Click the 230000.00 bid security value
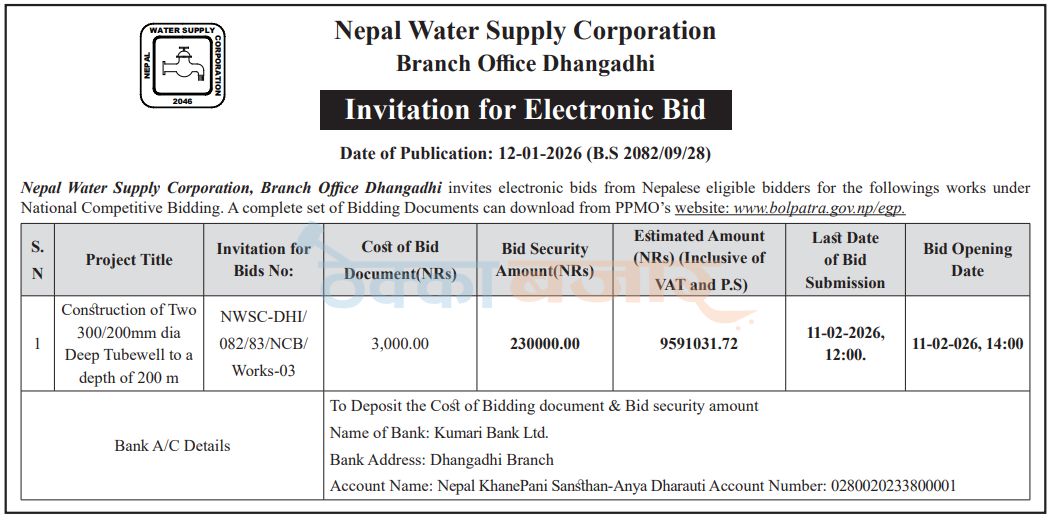Viewport: 1052px width, 517px height. pyautogui.click(x=545, y=344)
